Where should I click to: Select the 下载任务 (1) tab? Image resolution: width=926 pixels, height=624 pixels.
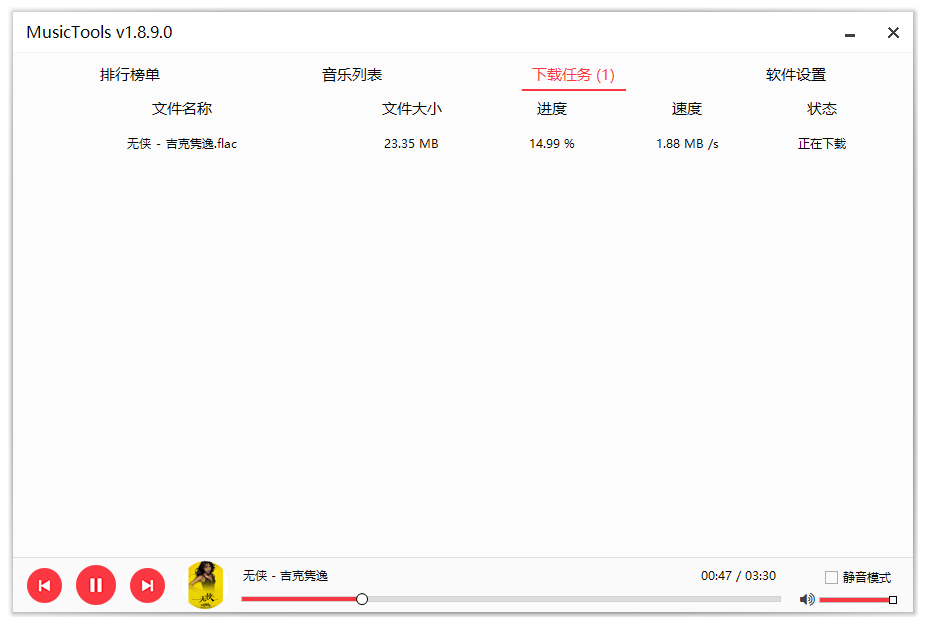coord(573,75)
